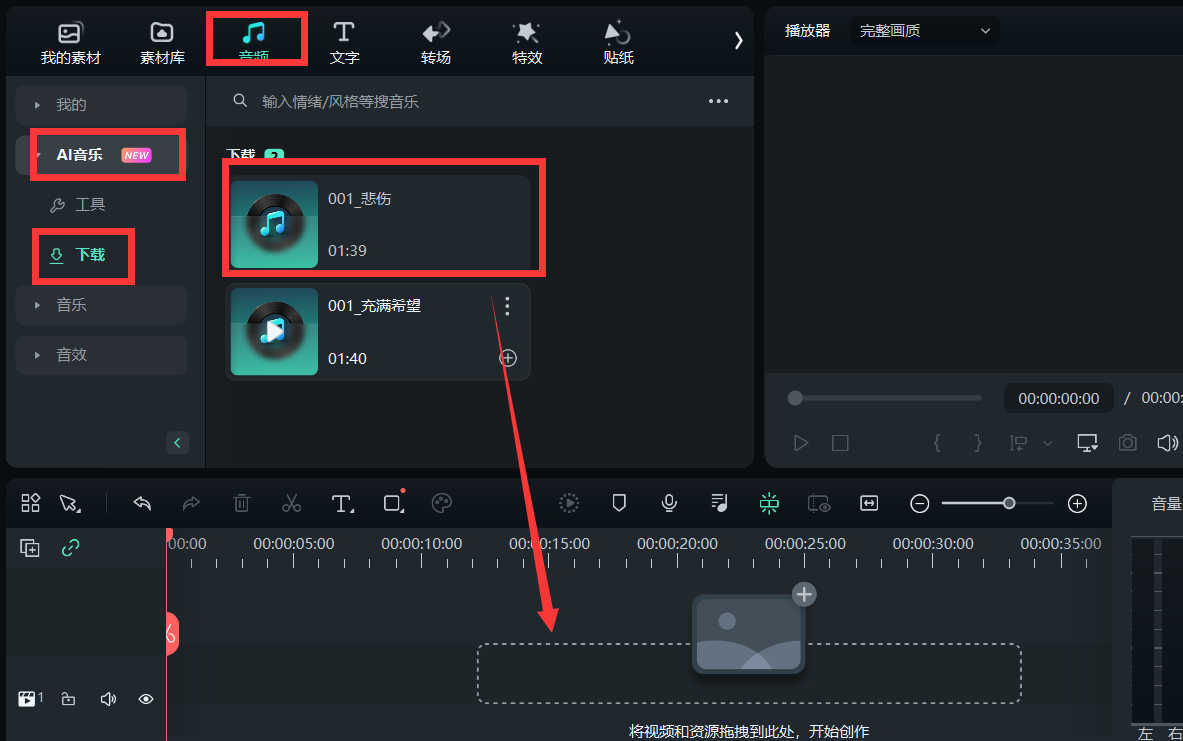The image size is (1183, 741).
Task: Open the 完整画质 quality dropdown
Action: (924, 31)
